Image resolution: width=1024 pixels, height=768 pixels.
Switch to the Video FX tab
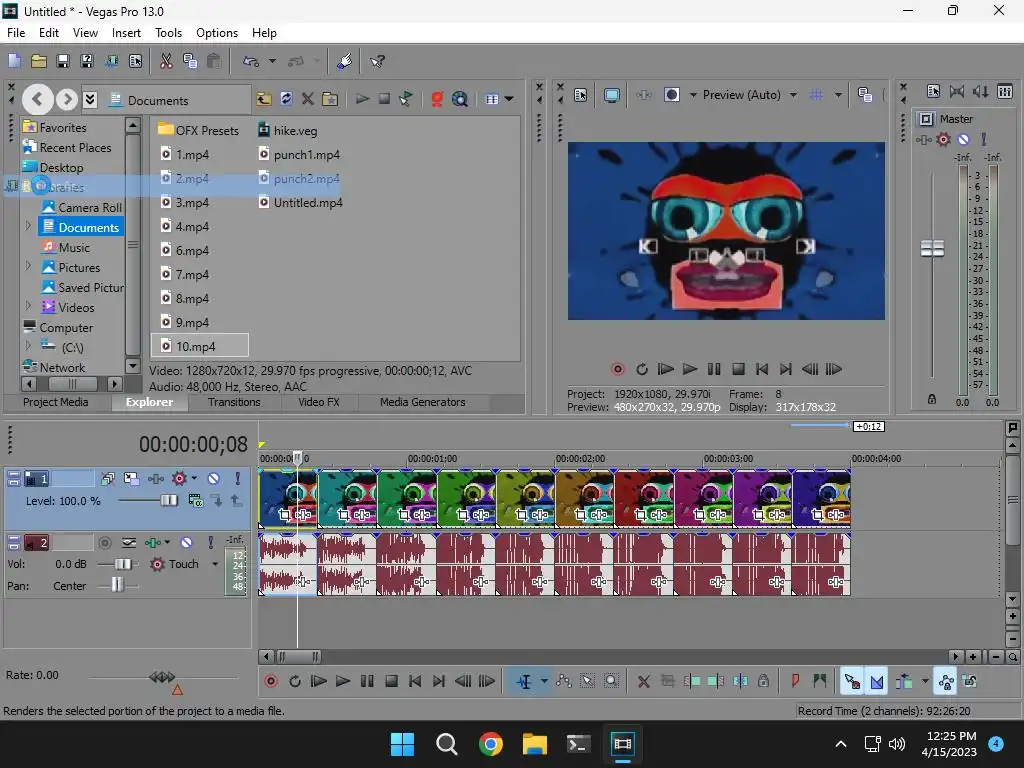[319, 402]
